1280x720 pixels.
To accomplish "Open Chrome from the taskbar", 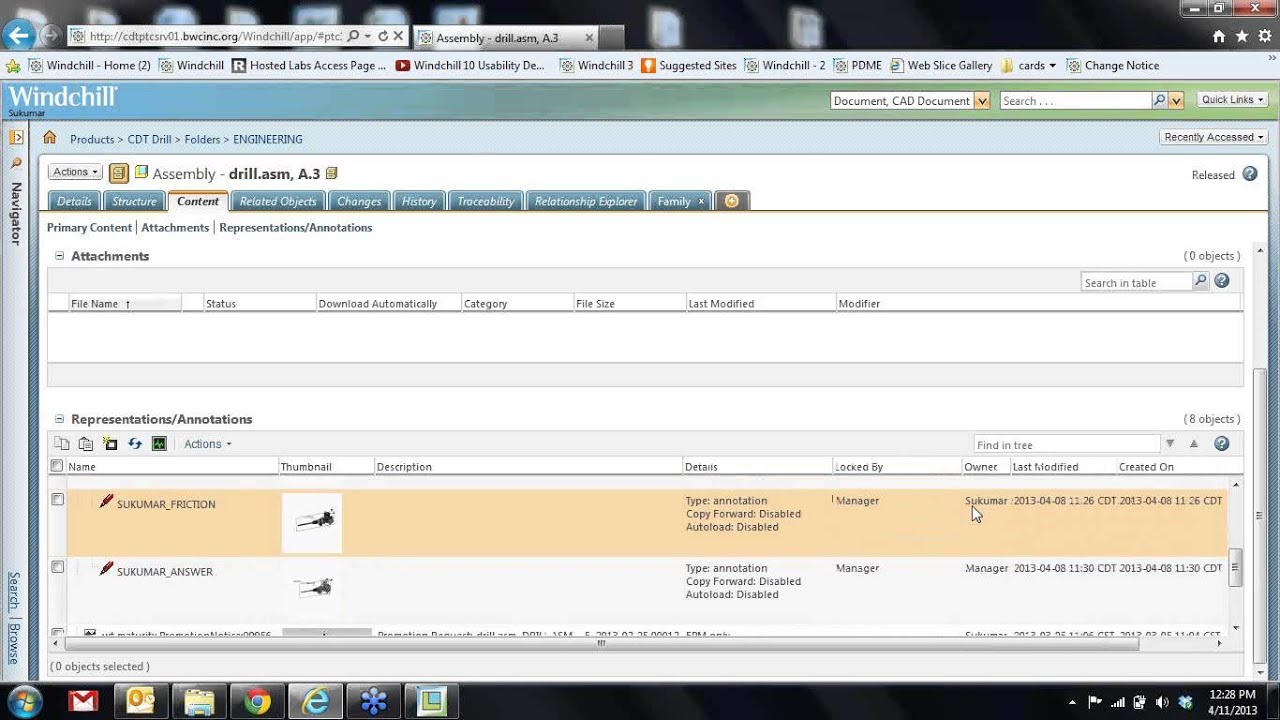I will [257, 701].
